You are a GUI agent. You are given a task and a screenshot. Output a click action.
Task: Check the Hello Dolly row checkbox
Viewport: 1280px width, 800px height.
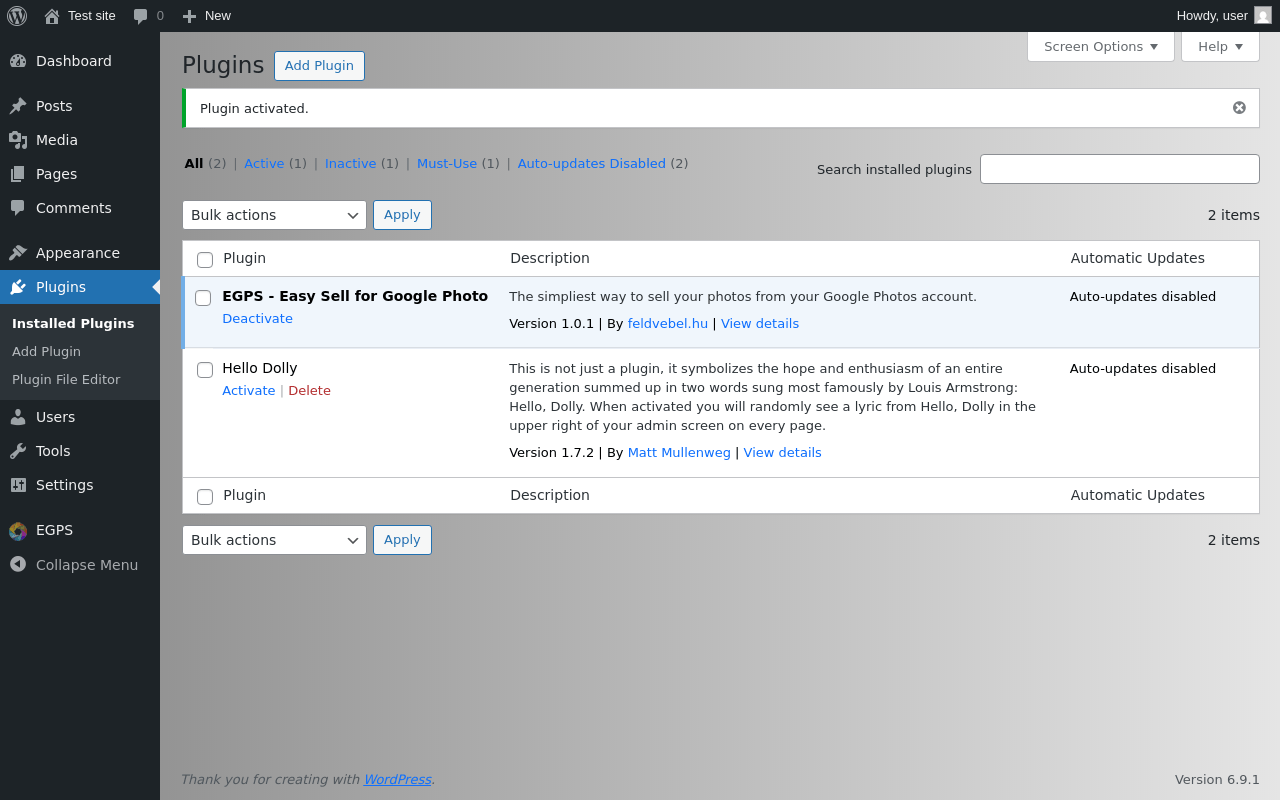[x=205, y=370]
